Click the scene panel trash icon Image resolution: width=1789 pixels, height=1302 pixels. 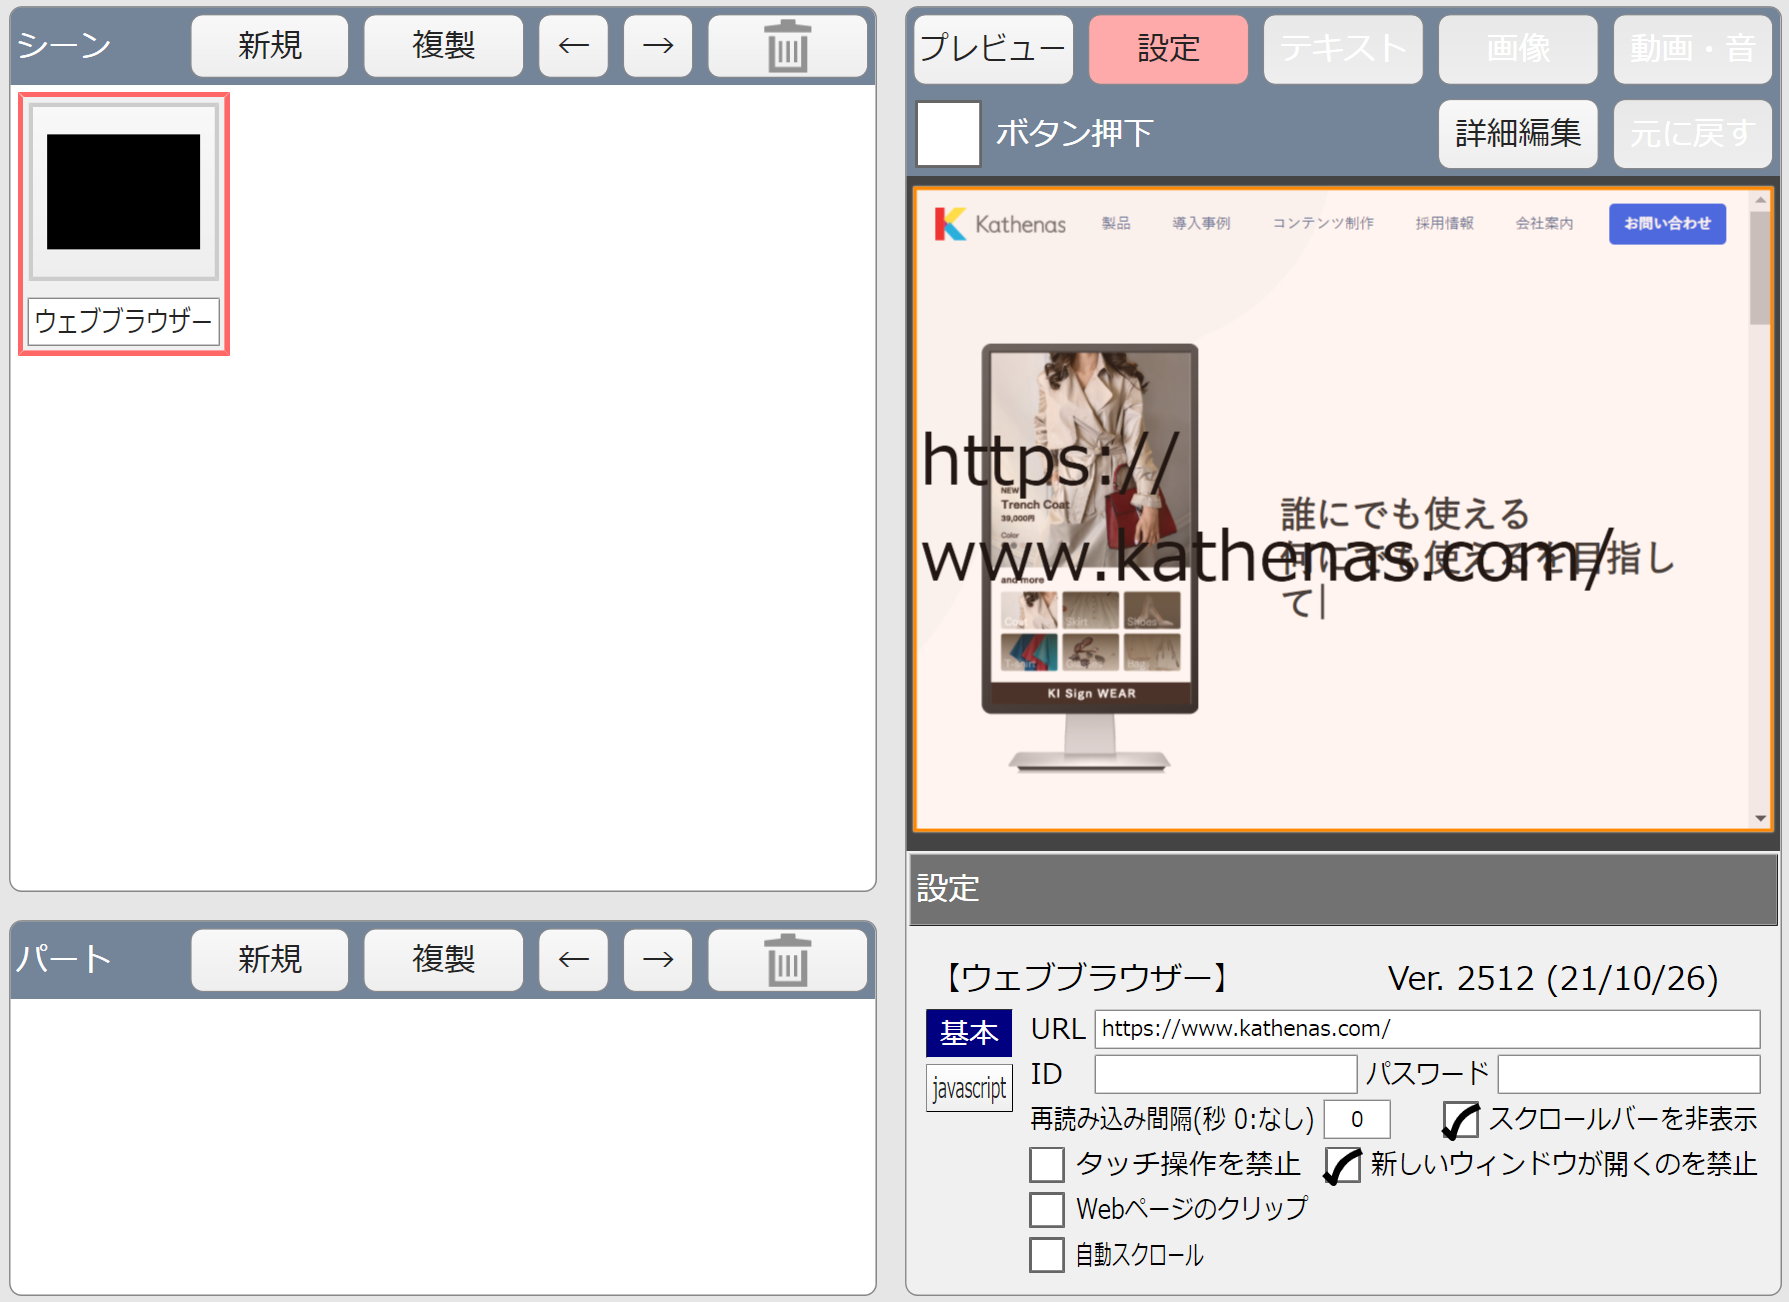click(x=787, y=46)
